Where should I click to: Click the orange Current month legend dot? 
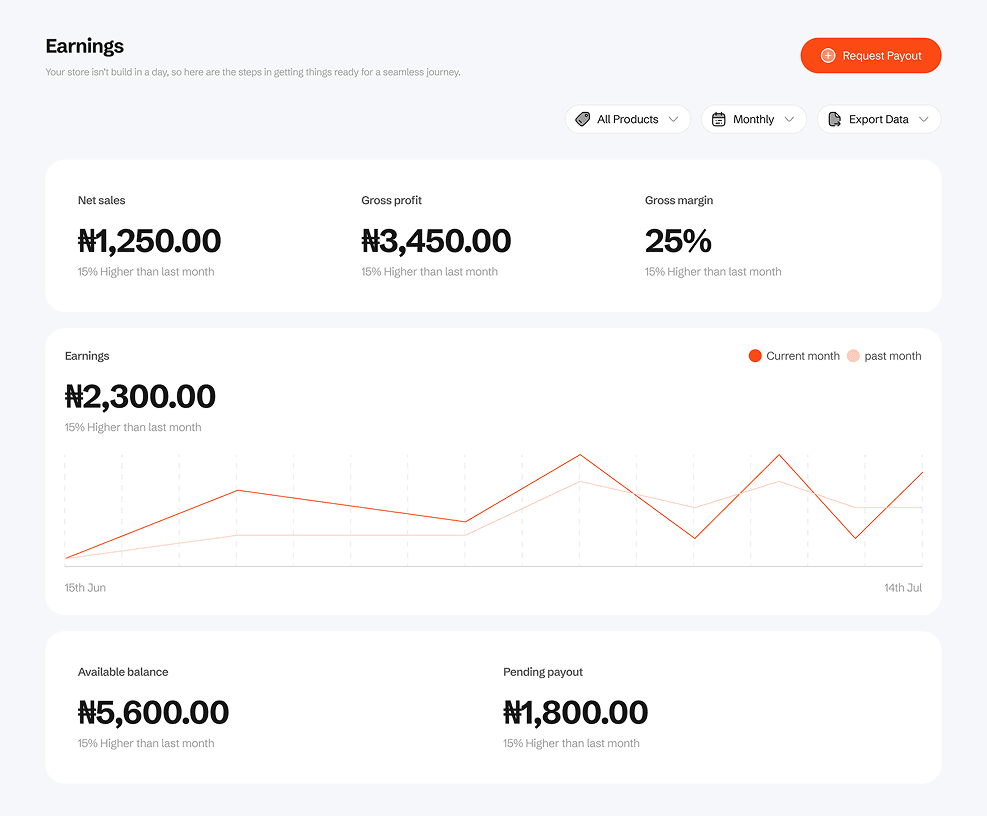click(x=755, y=356)
